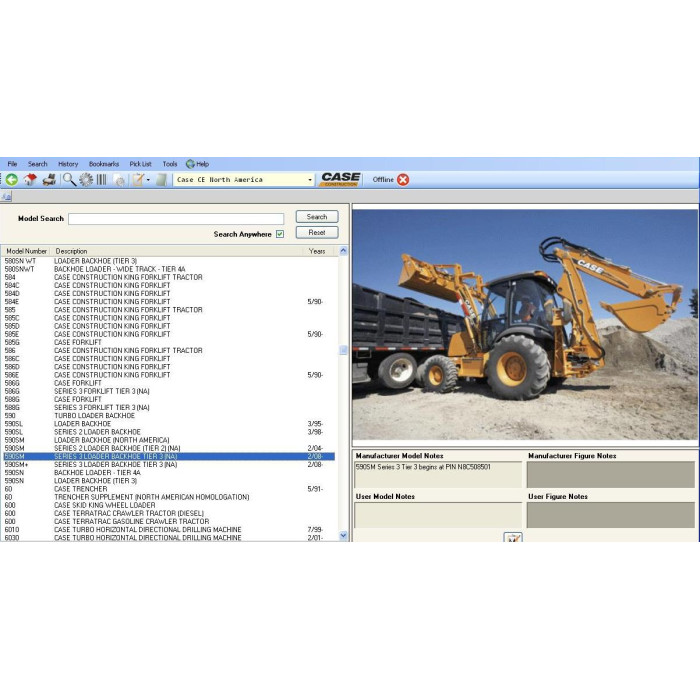Select model 584E Construction King Forklift row
The image size is (700, 700).
click(169, 301)
